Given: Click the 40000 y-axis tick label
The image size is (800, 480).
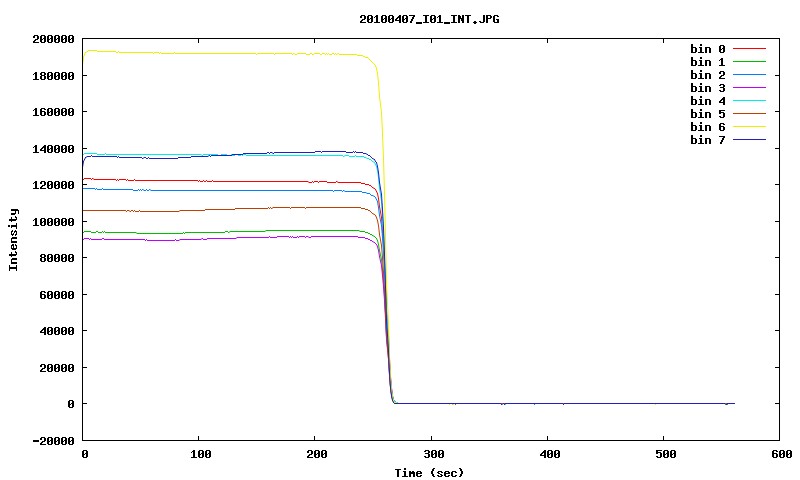Looking at the screenshot, I should coord(57,331).
